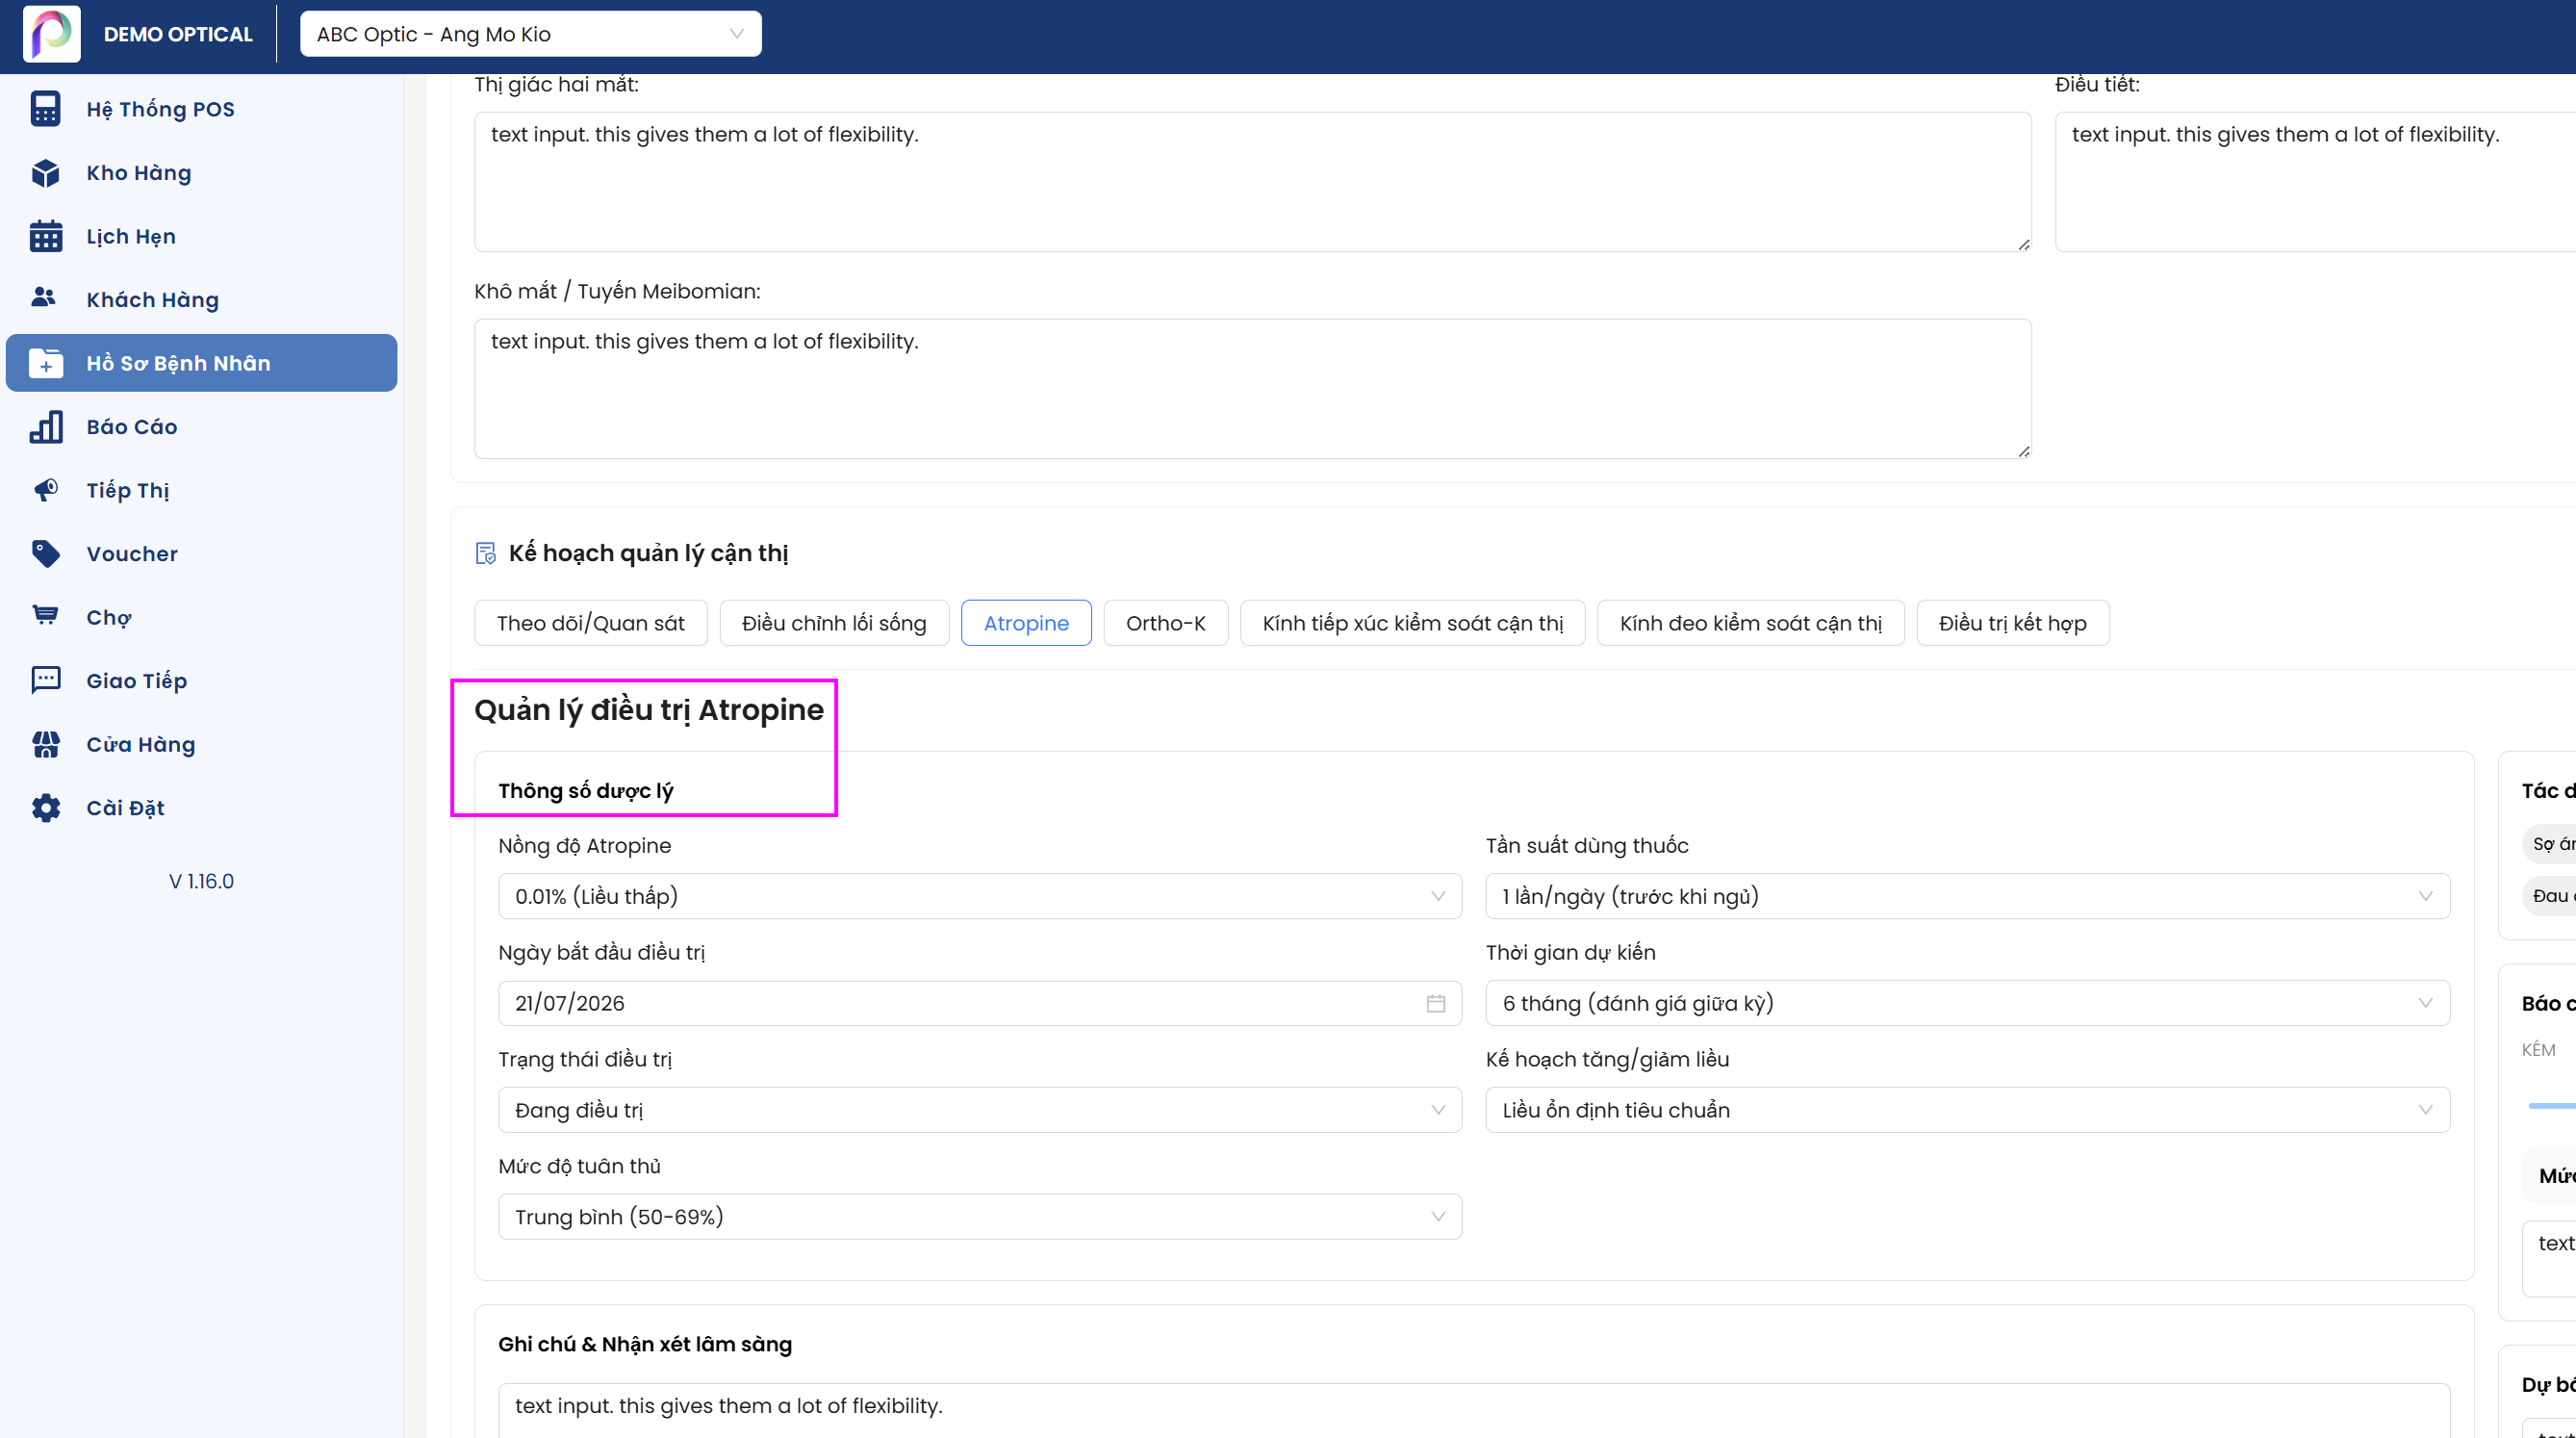The height and width of the screenshot is (1438, 2576).
Task: Click the Tần suất dùng thuốc label
Action: 1586,845
